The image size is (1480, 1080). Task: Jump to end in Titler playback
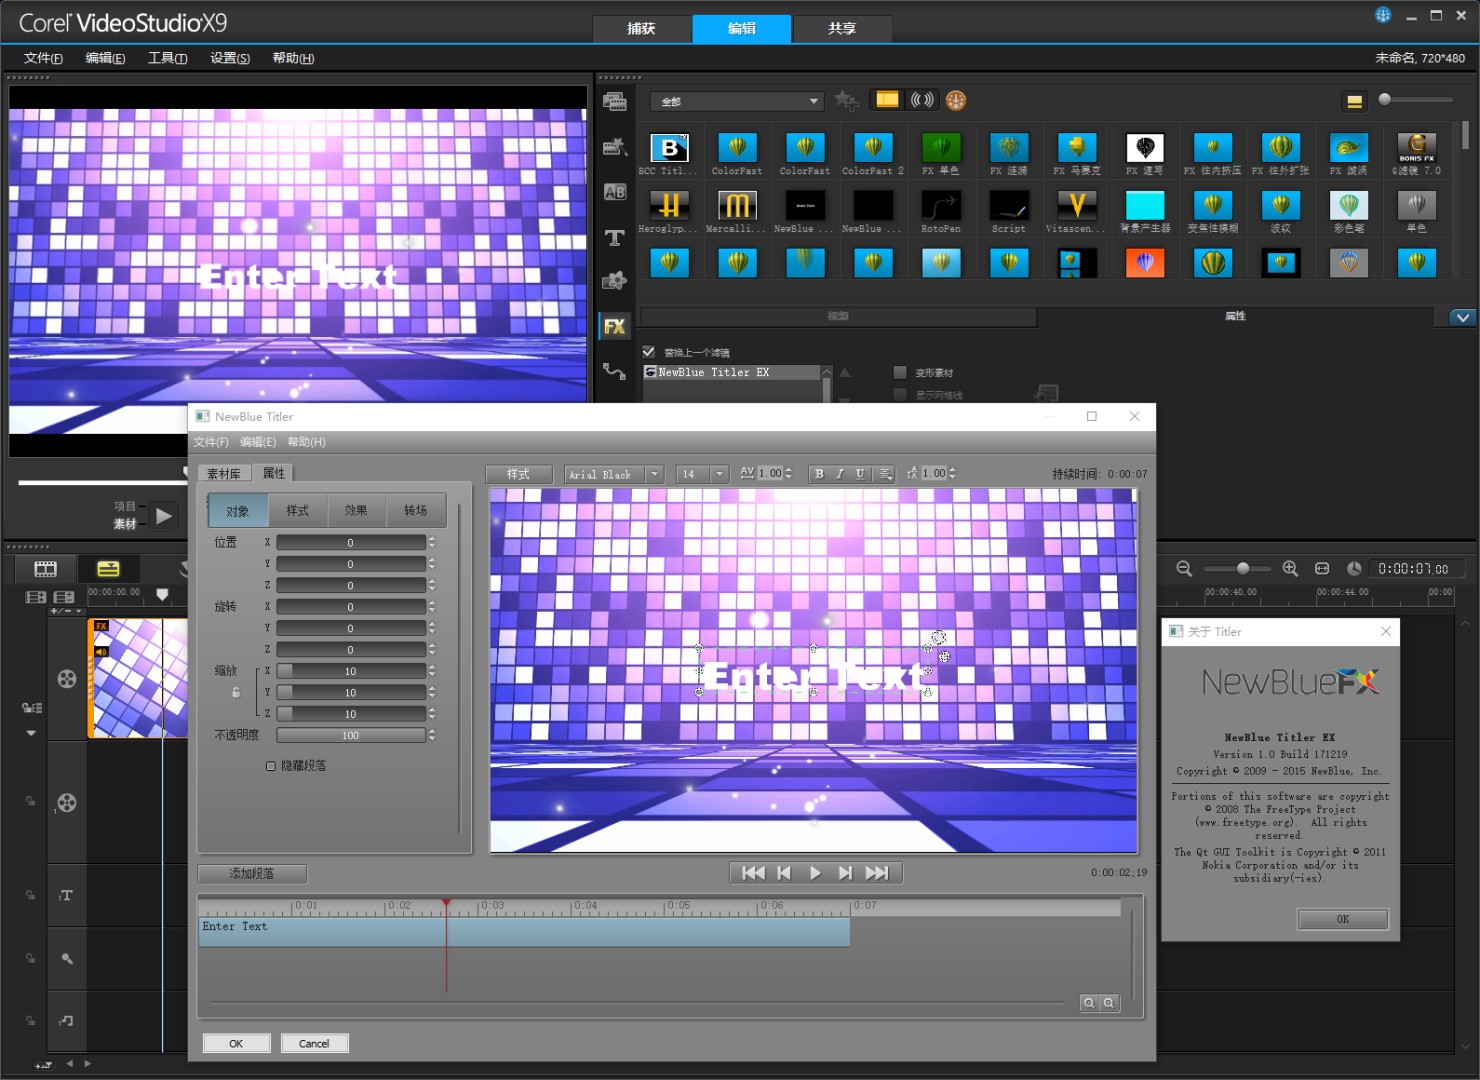click(x=877, y=873)
